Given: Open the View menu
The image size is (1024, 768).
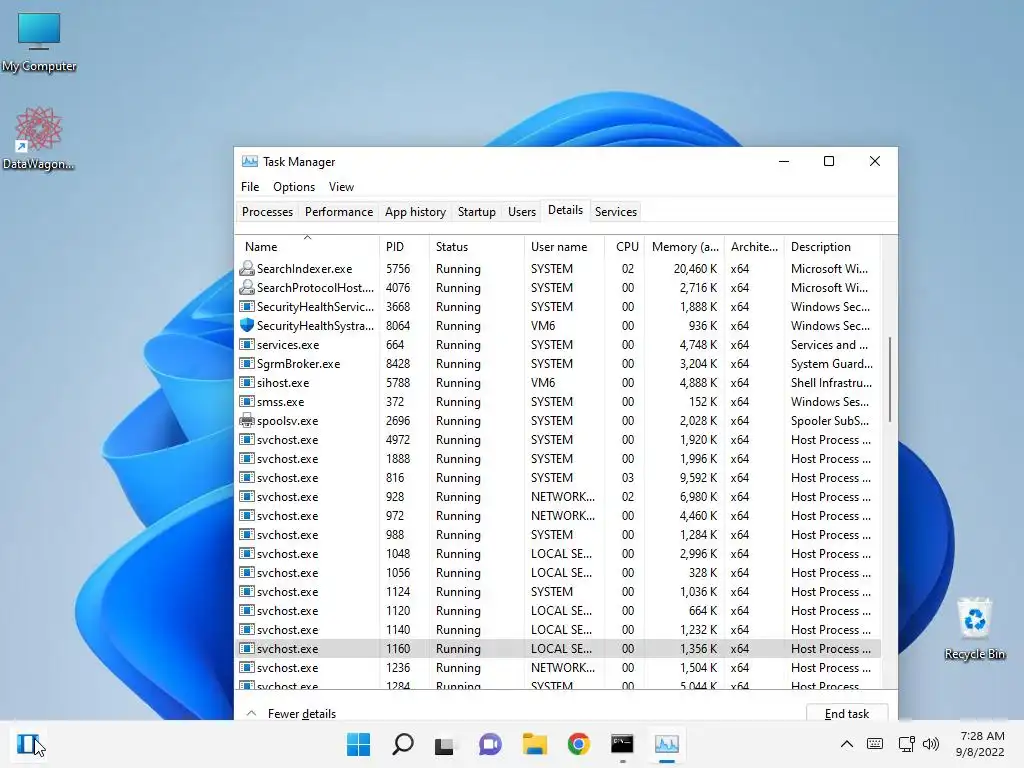Looking at the screenshot, I should pyautogui.click(x=341, y=187).
